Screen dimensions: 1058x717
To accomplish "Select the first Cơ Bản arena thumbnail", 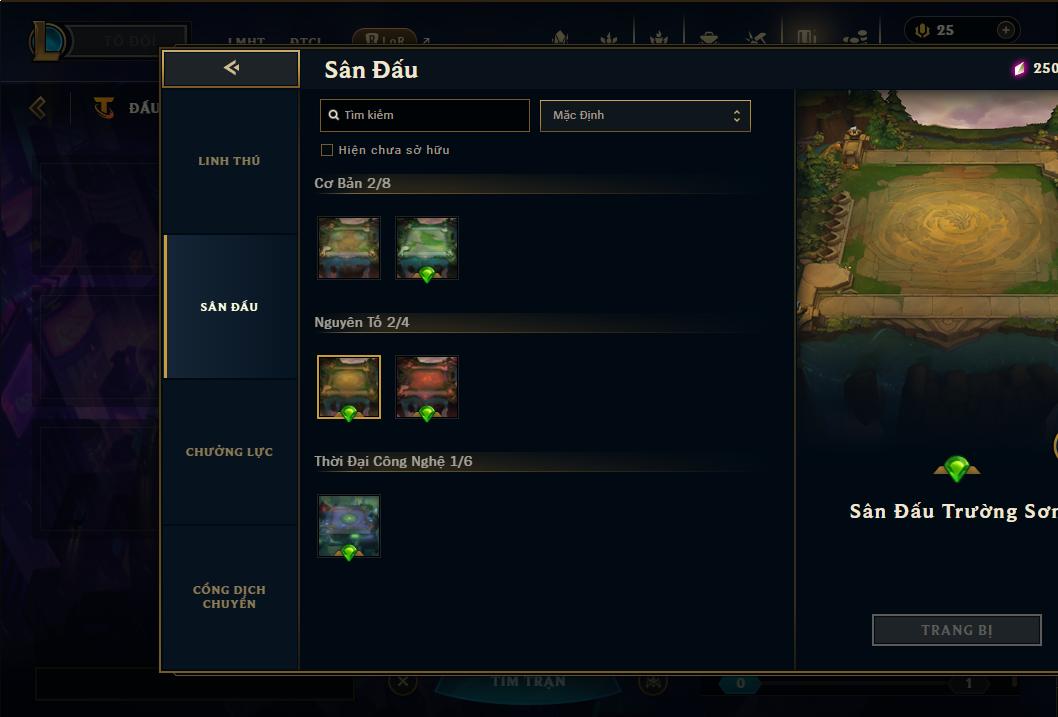I will pyautogui.click(x=349, y=248).
